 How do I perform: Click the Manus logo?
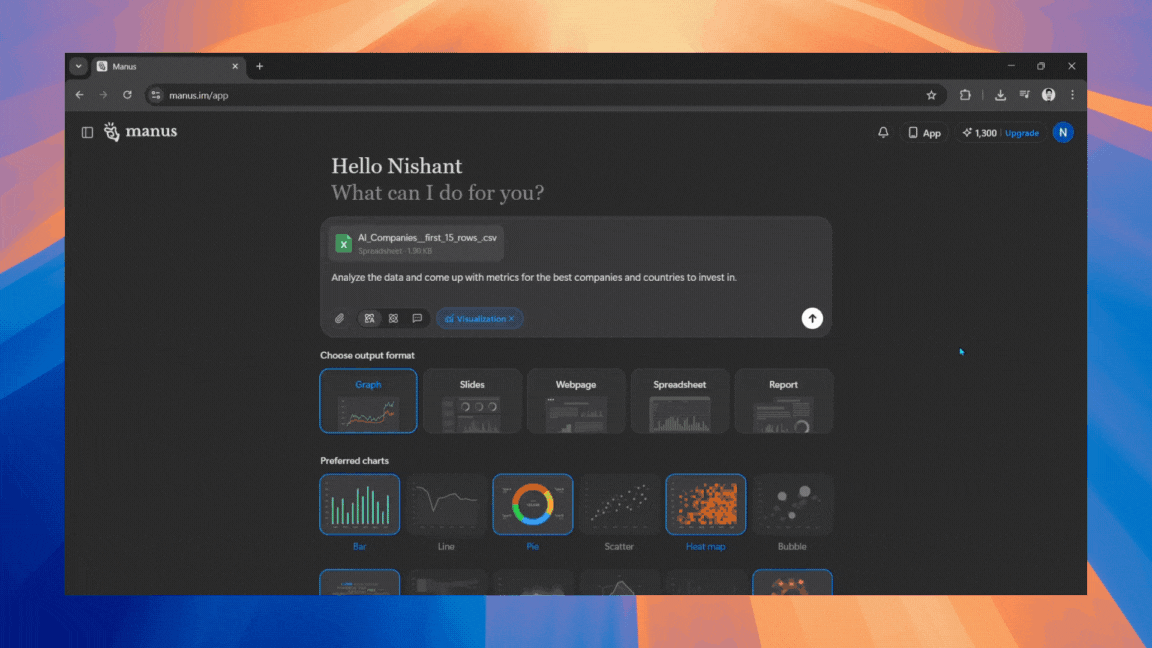tap(140, 132)
